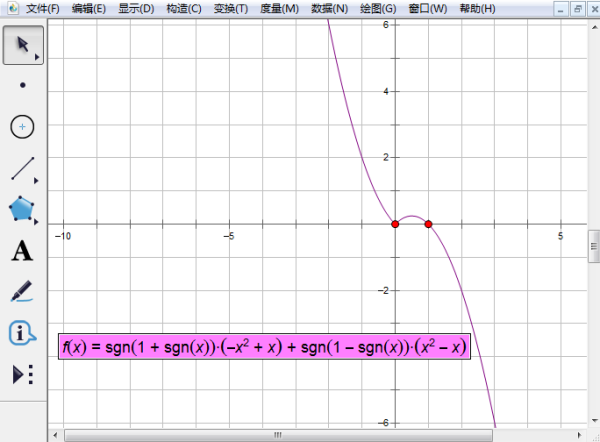Select the Polygon tool
Viewport: 600px width, 442px height.
click(x=21, y=209)
